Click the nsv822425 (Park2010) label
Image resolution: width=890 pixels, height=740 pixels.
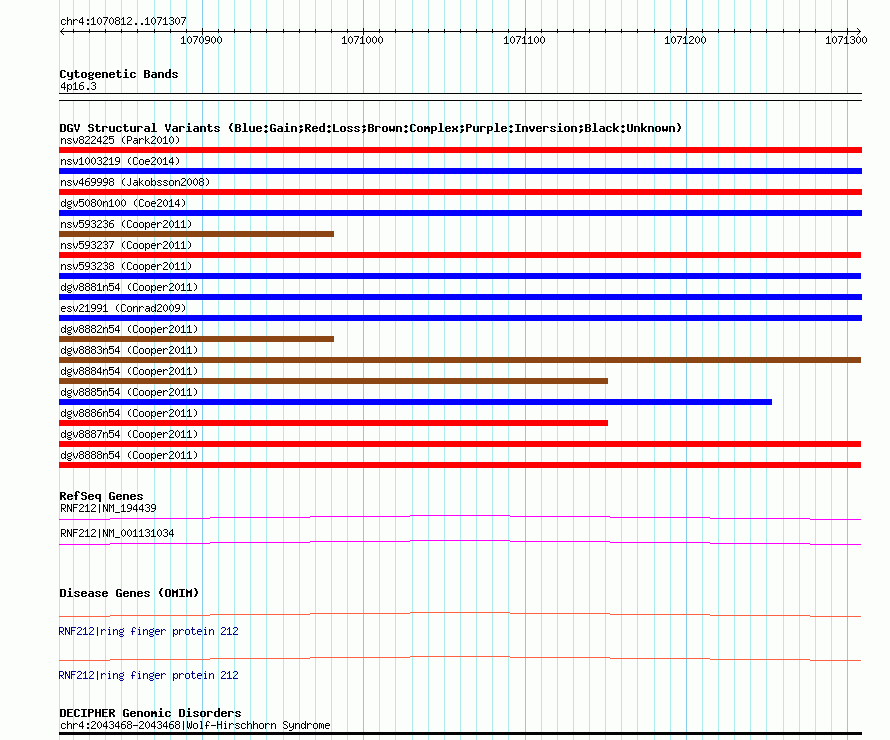tap(120, 140)
